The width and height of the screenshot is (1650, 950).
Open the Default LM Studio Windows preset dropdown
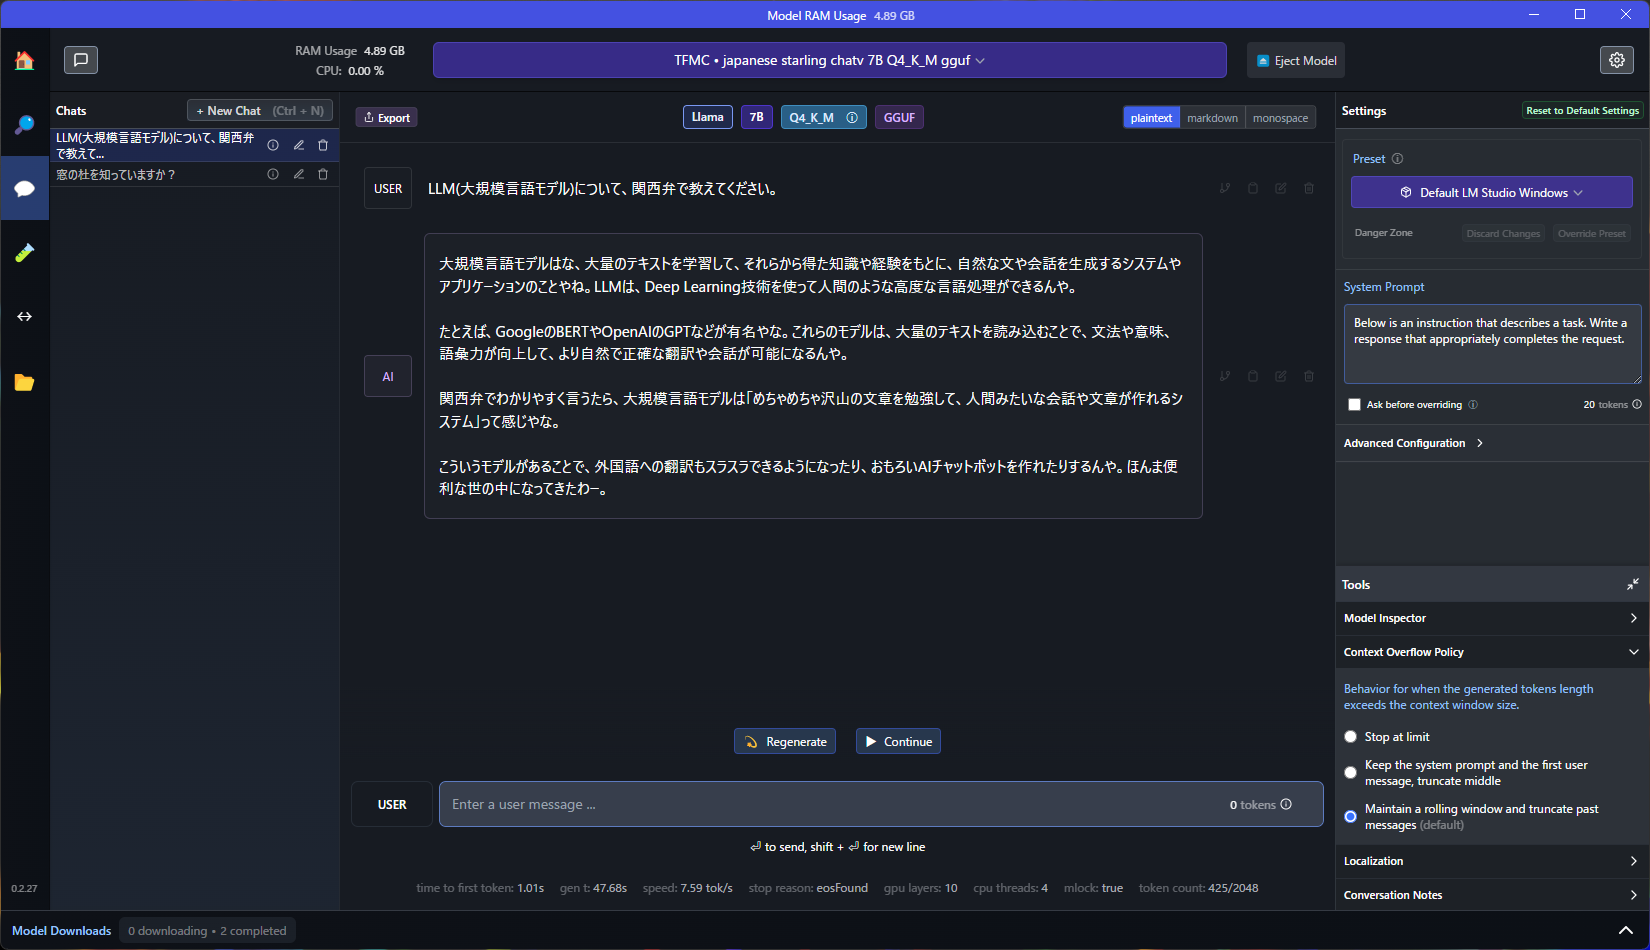[x=1491, y=192]
